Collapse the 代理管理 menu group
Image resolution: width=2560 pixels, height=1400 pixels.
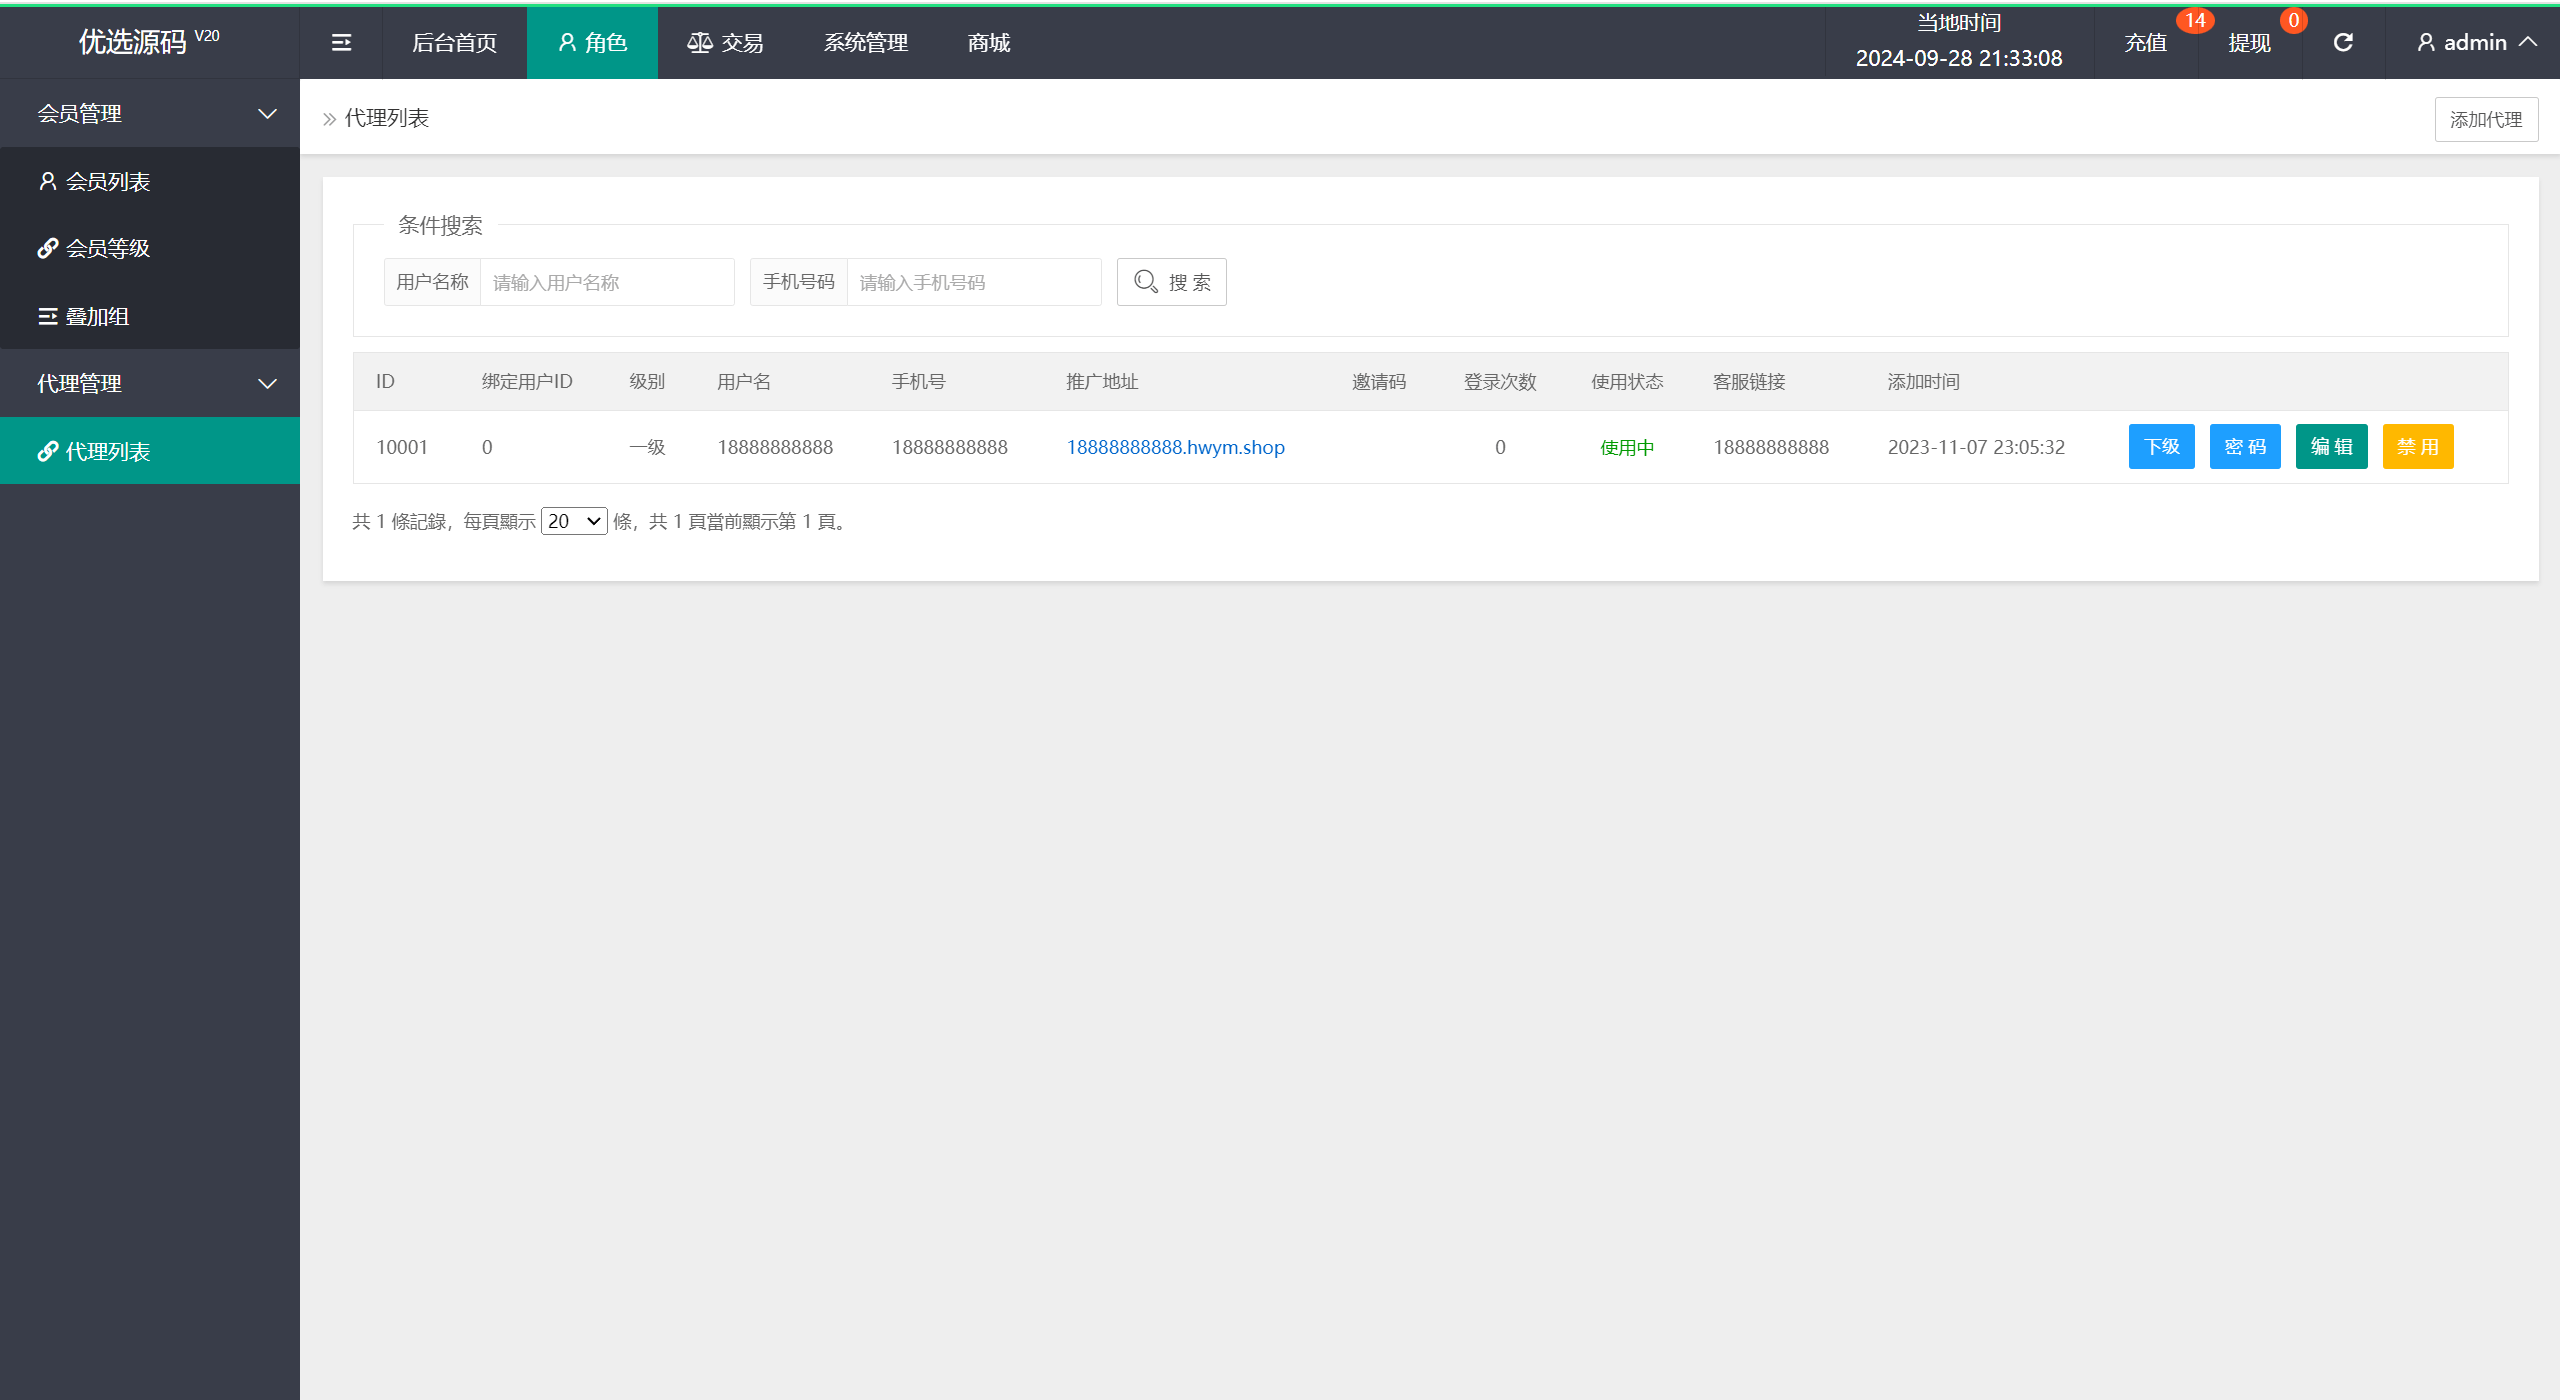(150, 384)
